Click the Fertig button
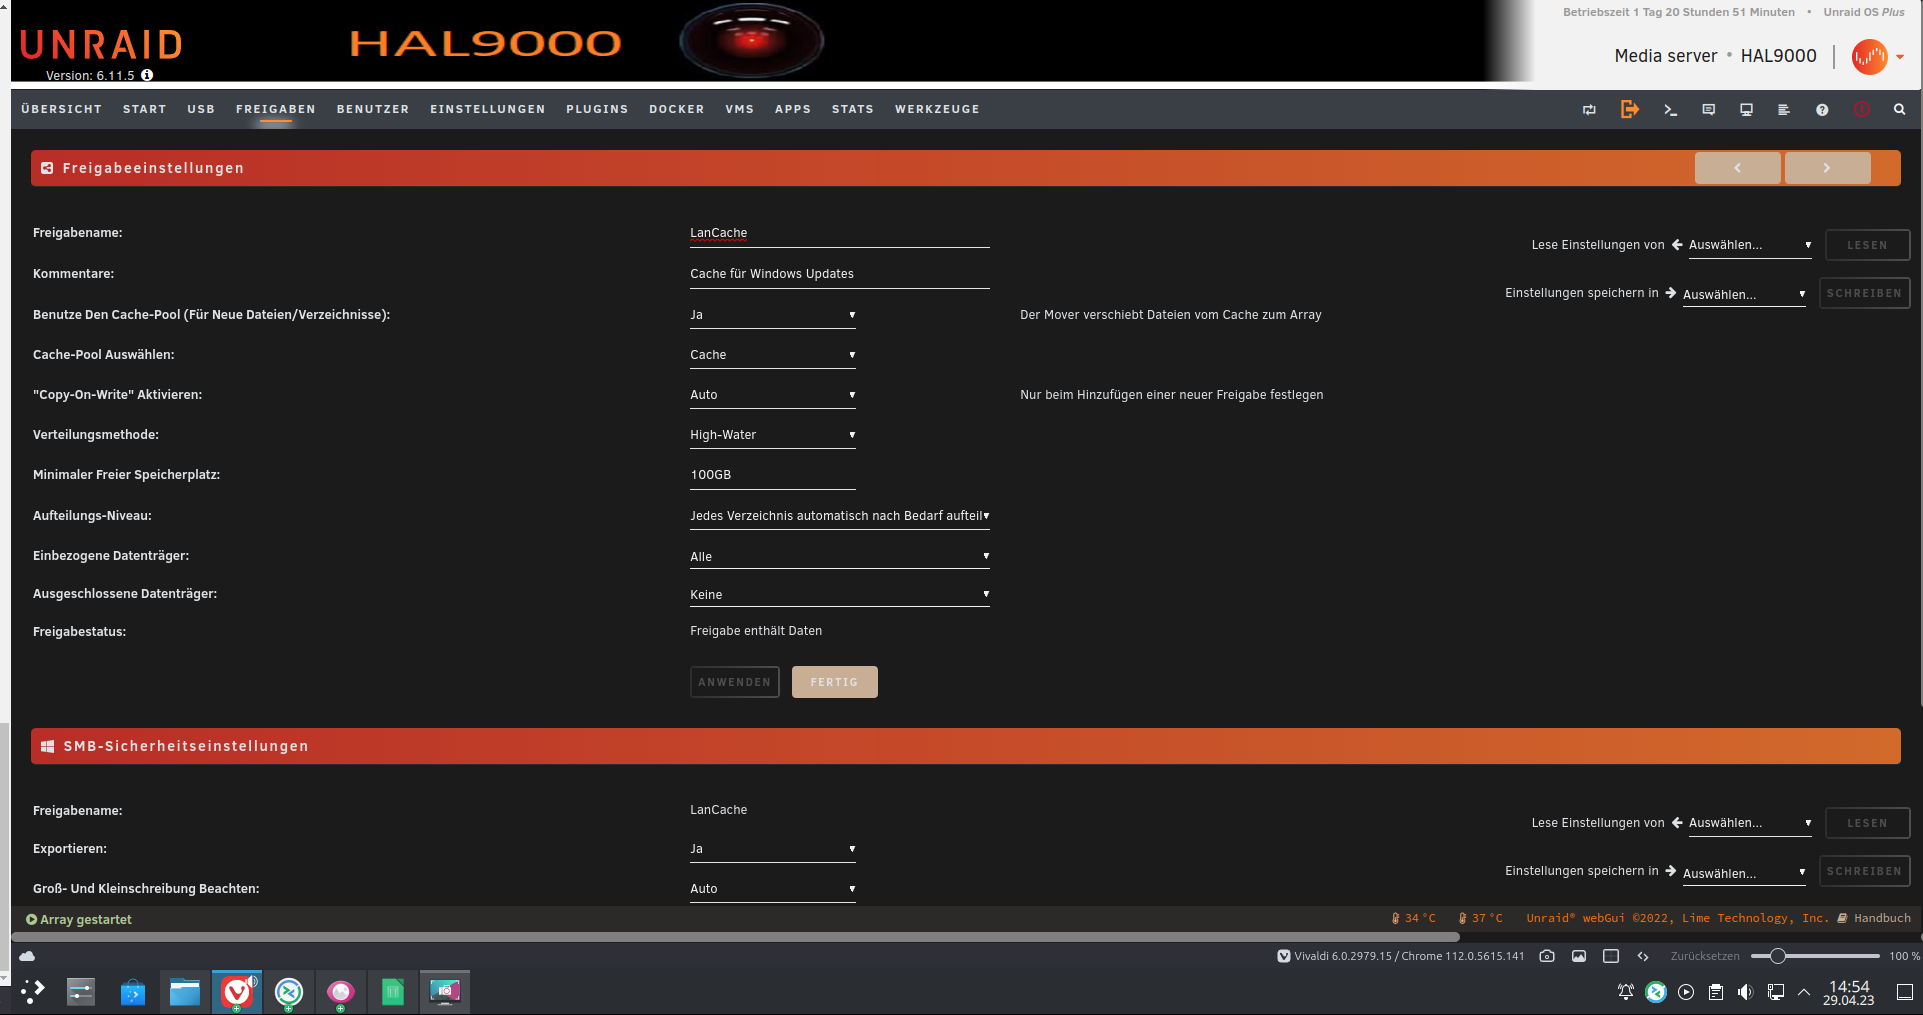This screenshot has width=1923, height=1015. pyautogui.click(x=835, y=682)
